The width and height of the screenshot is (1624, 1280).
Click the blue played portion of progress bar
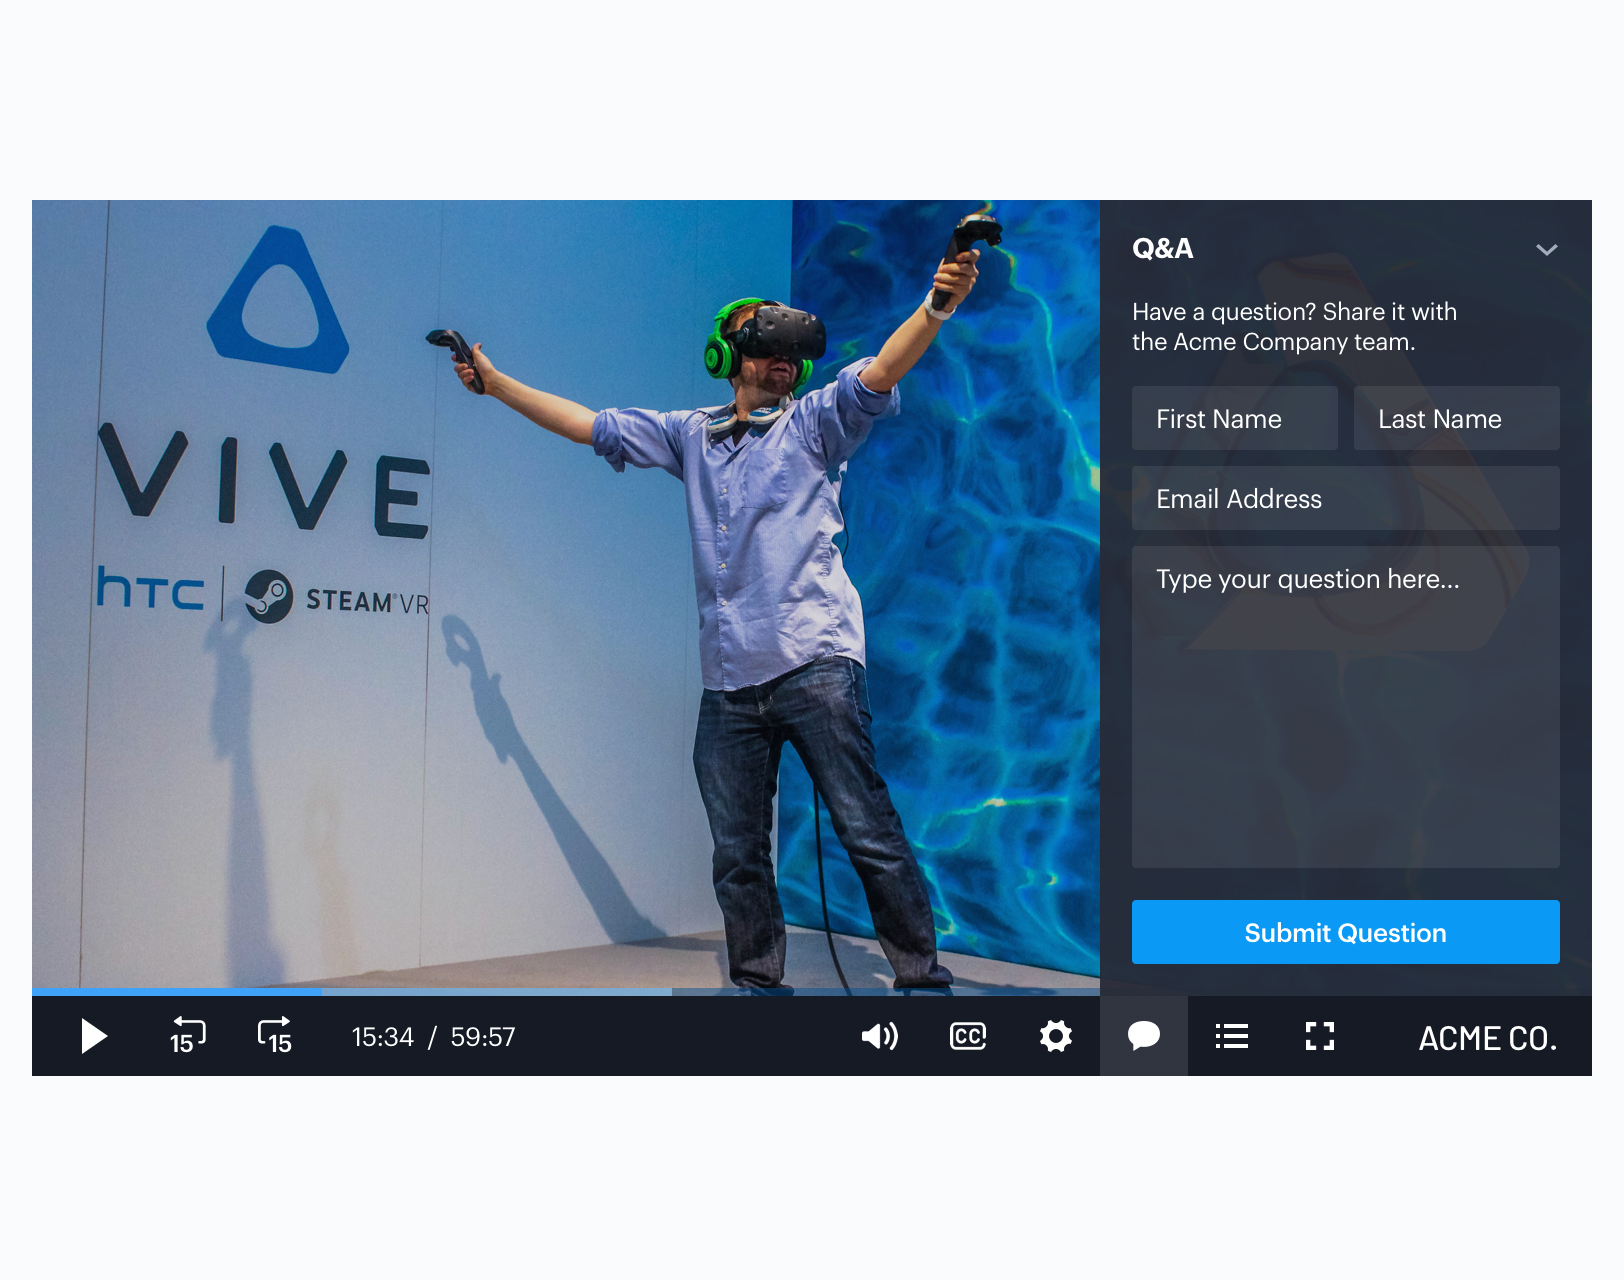tap(176, 991)
